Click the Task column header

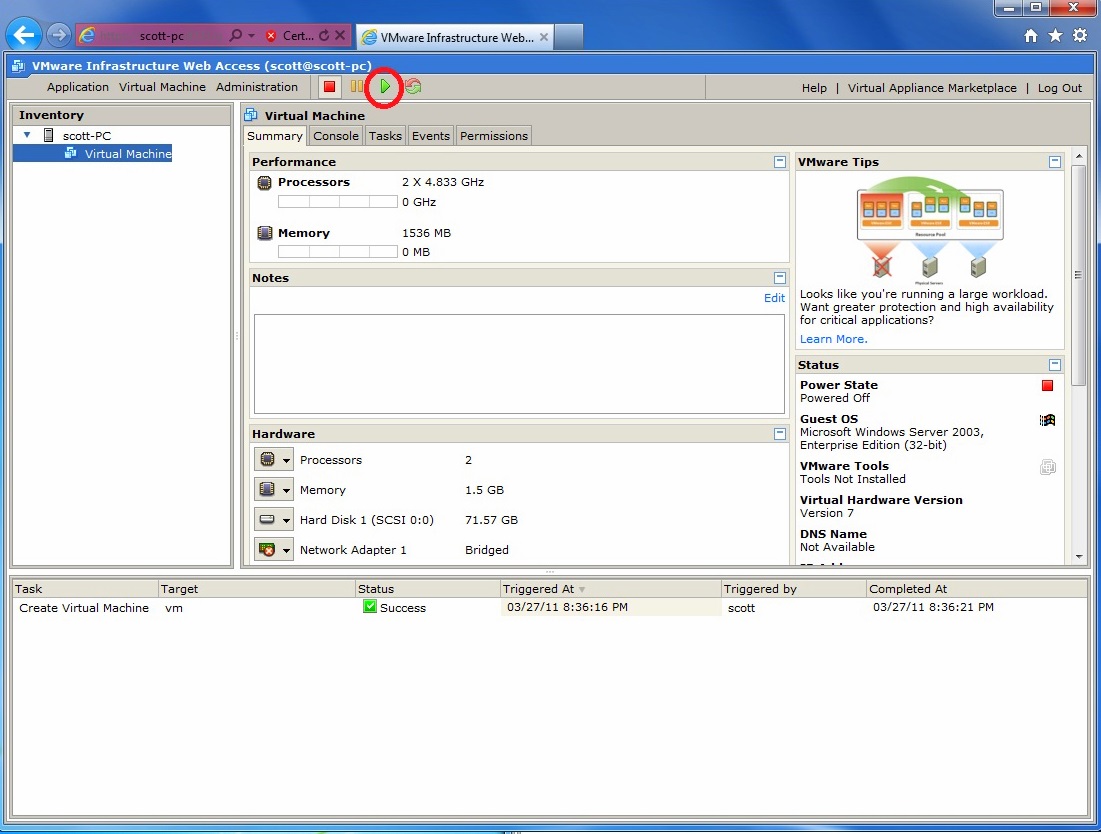point(85,589)
